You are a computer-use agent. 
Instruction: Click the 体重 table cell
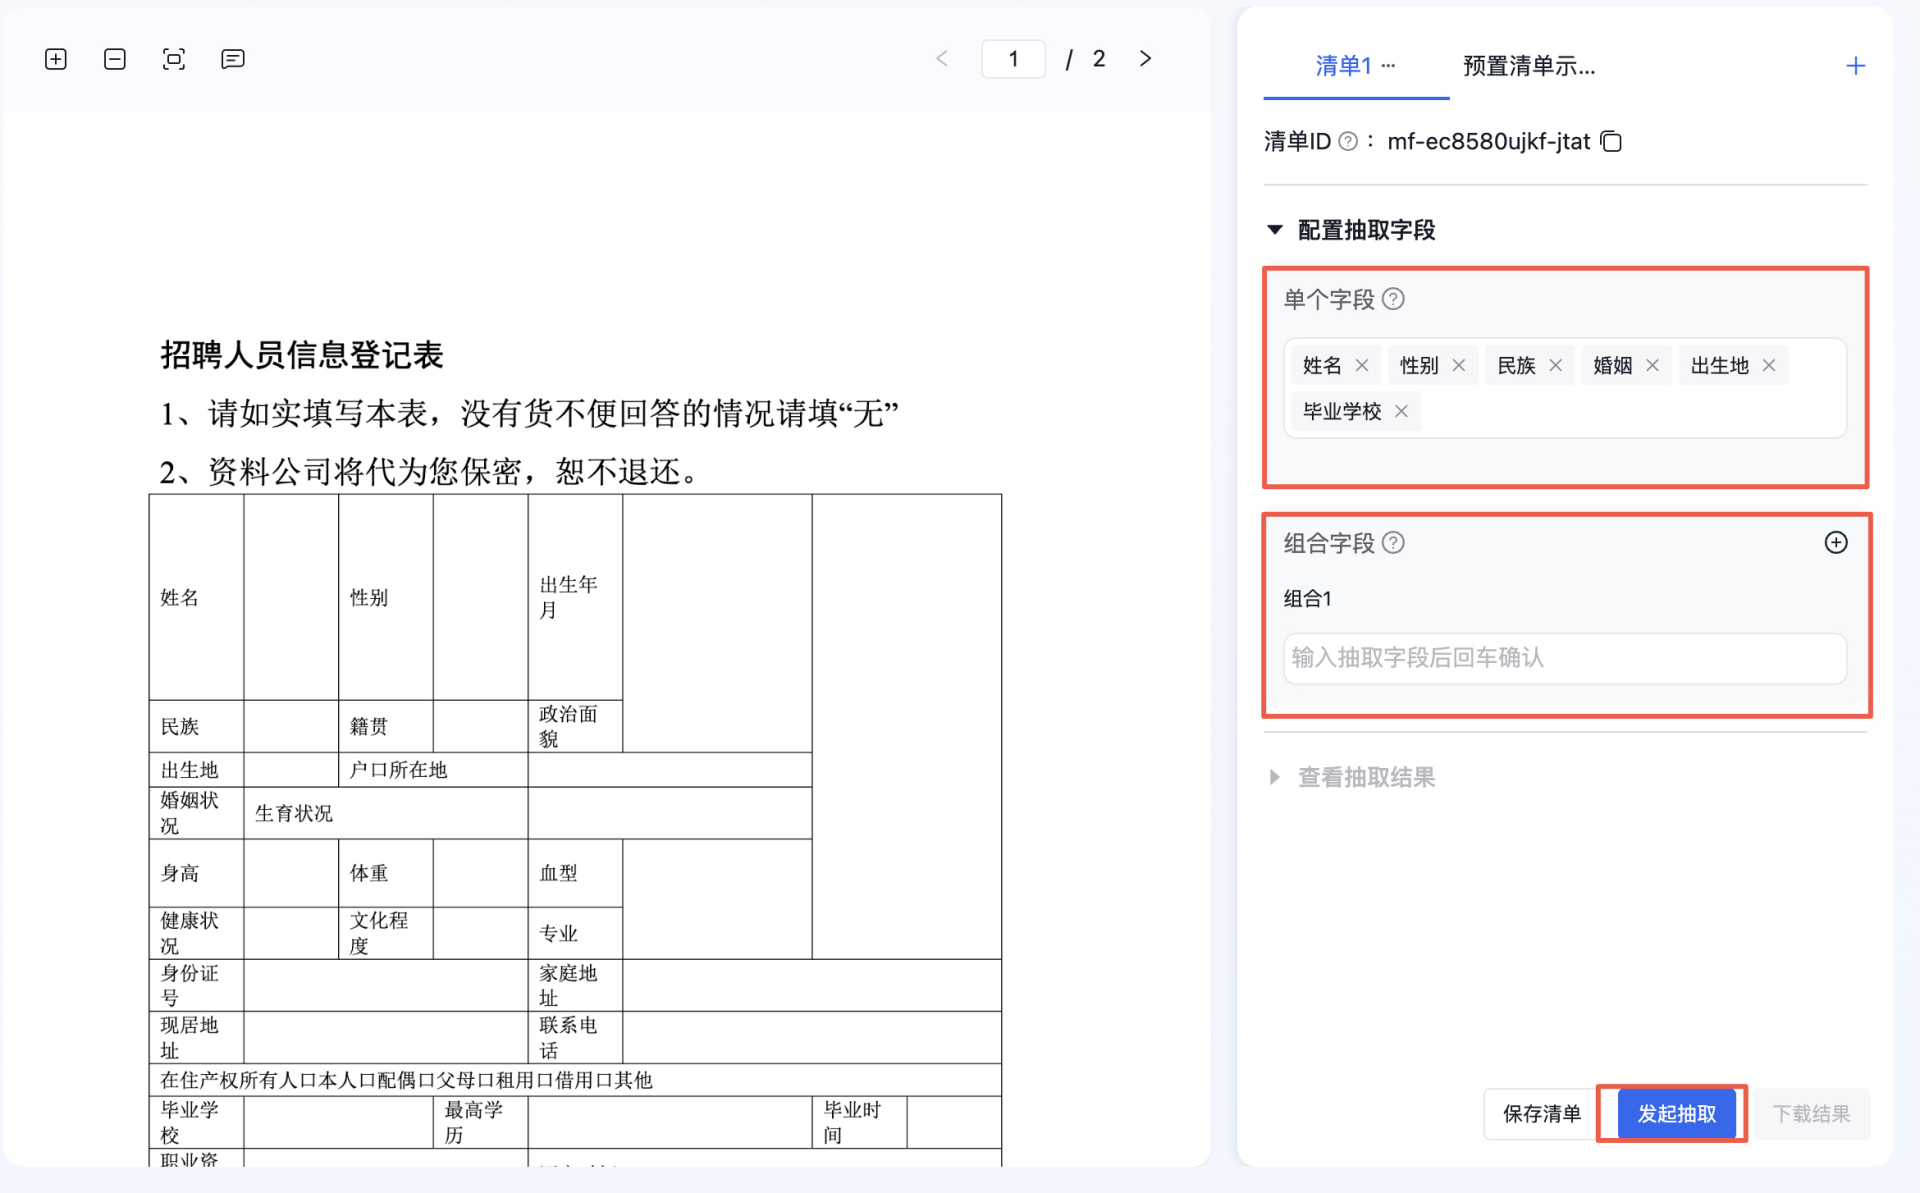386,873
